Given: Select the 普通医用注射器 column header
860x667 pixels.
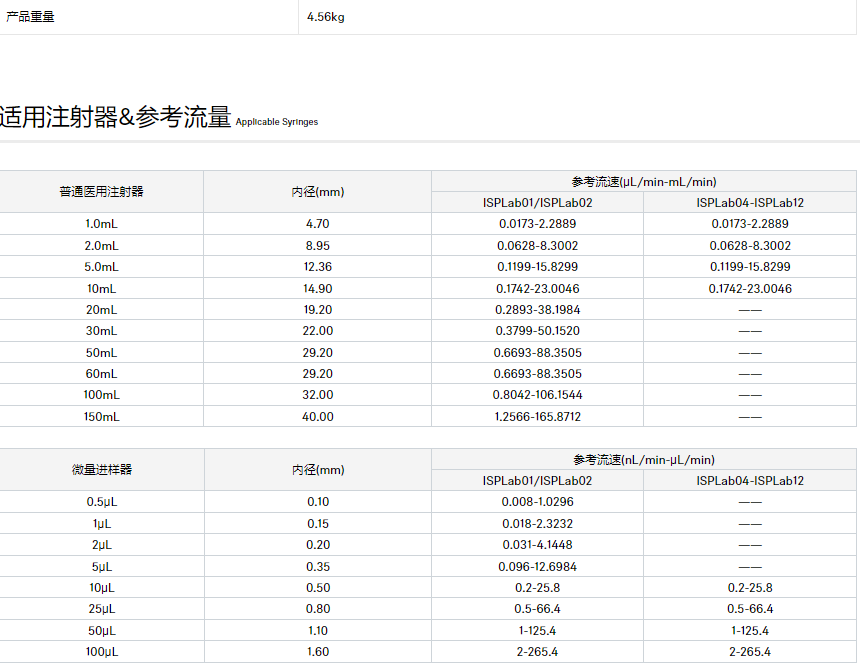Looking at the screenshot, I should point(101,191).
